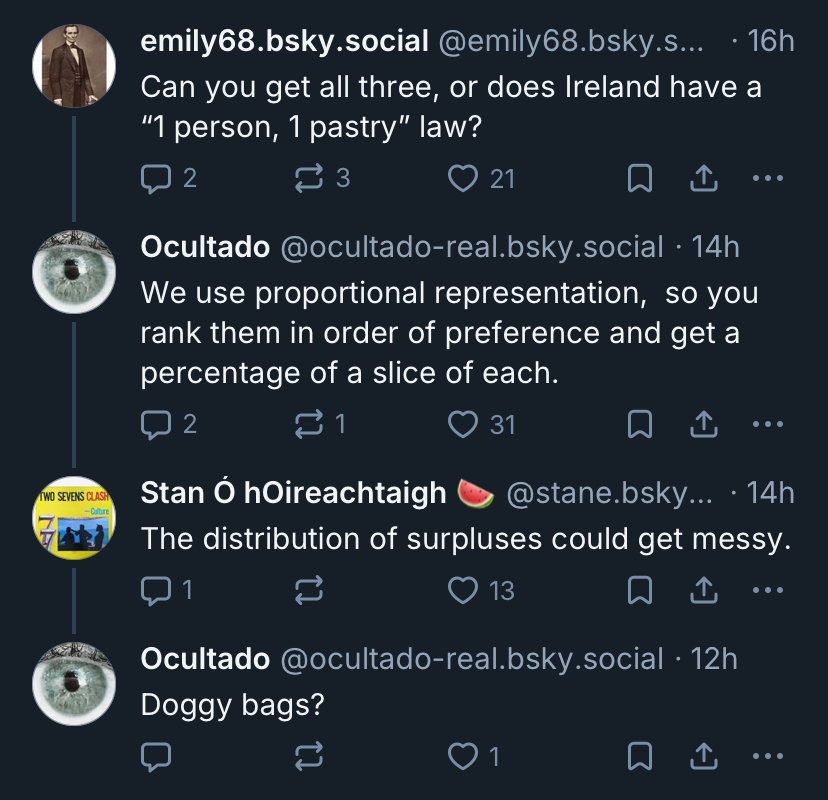Open the 12h timestamp on Doggy bags post
The image size is (828, 800).
point(714,659)
